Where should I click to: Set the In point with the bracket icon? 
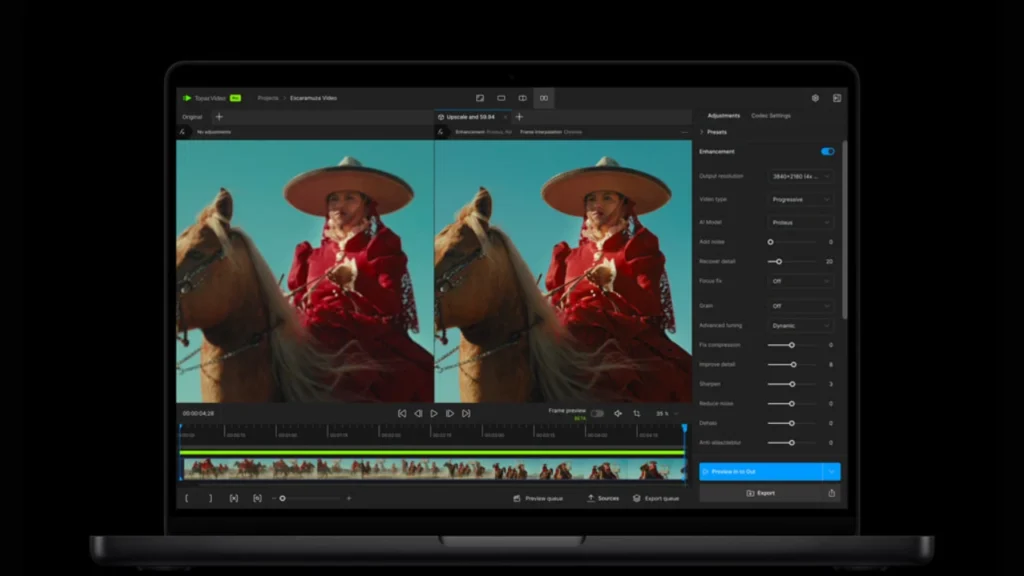[186, 498]
